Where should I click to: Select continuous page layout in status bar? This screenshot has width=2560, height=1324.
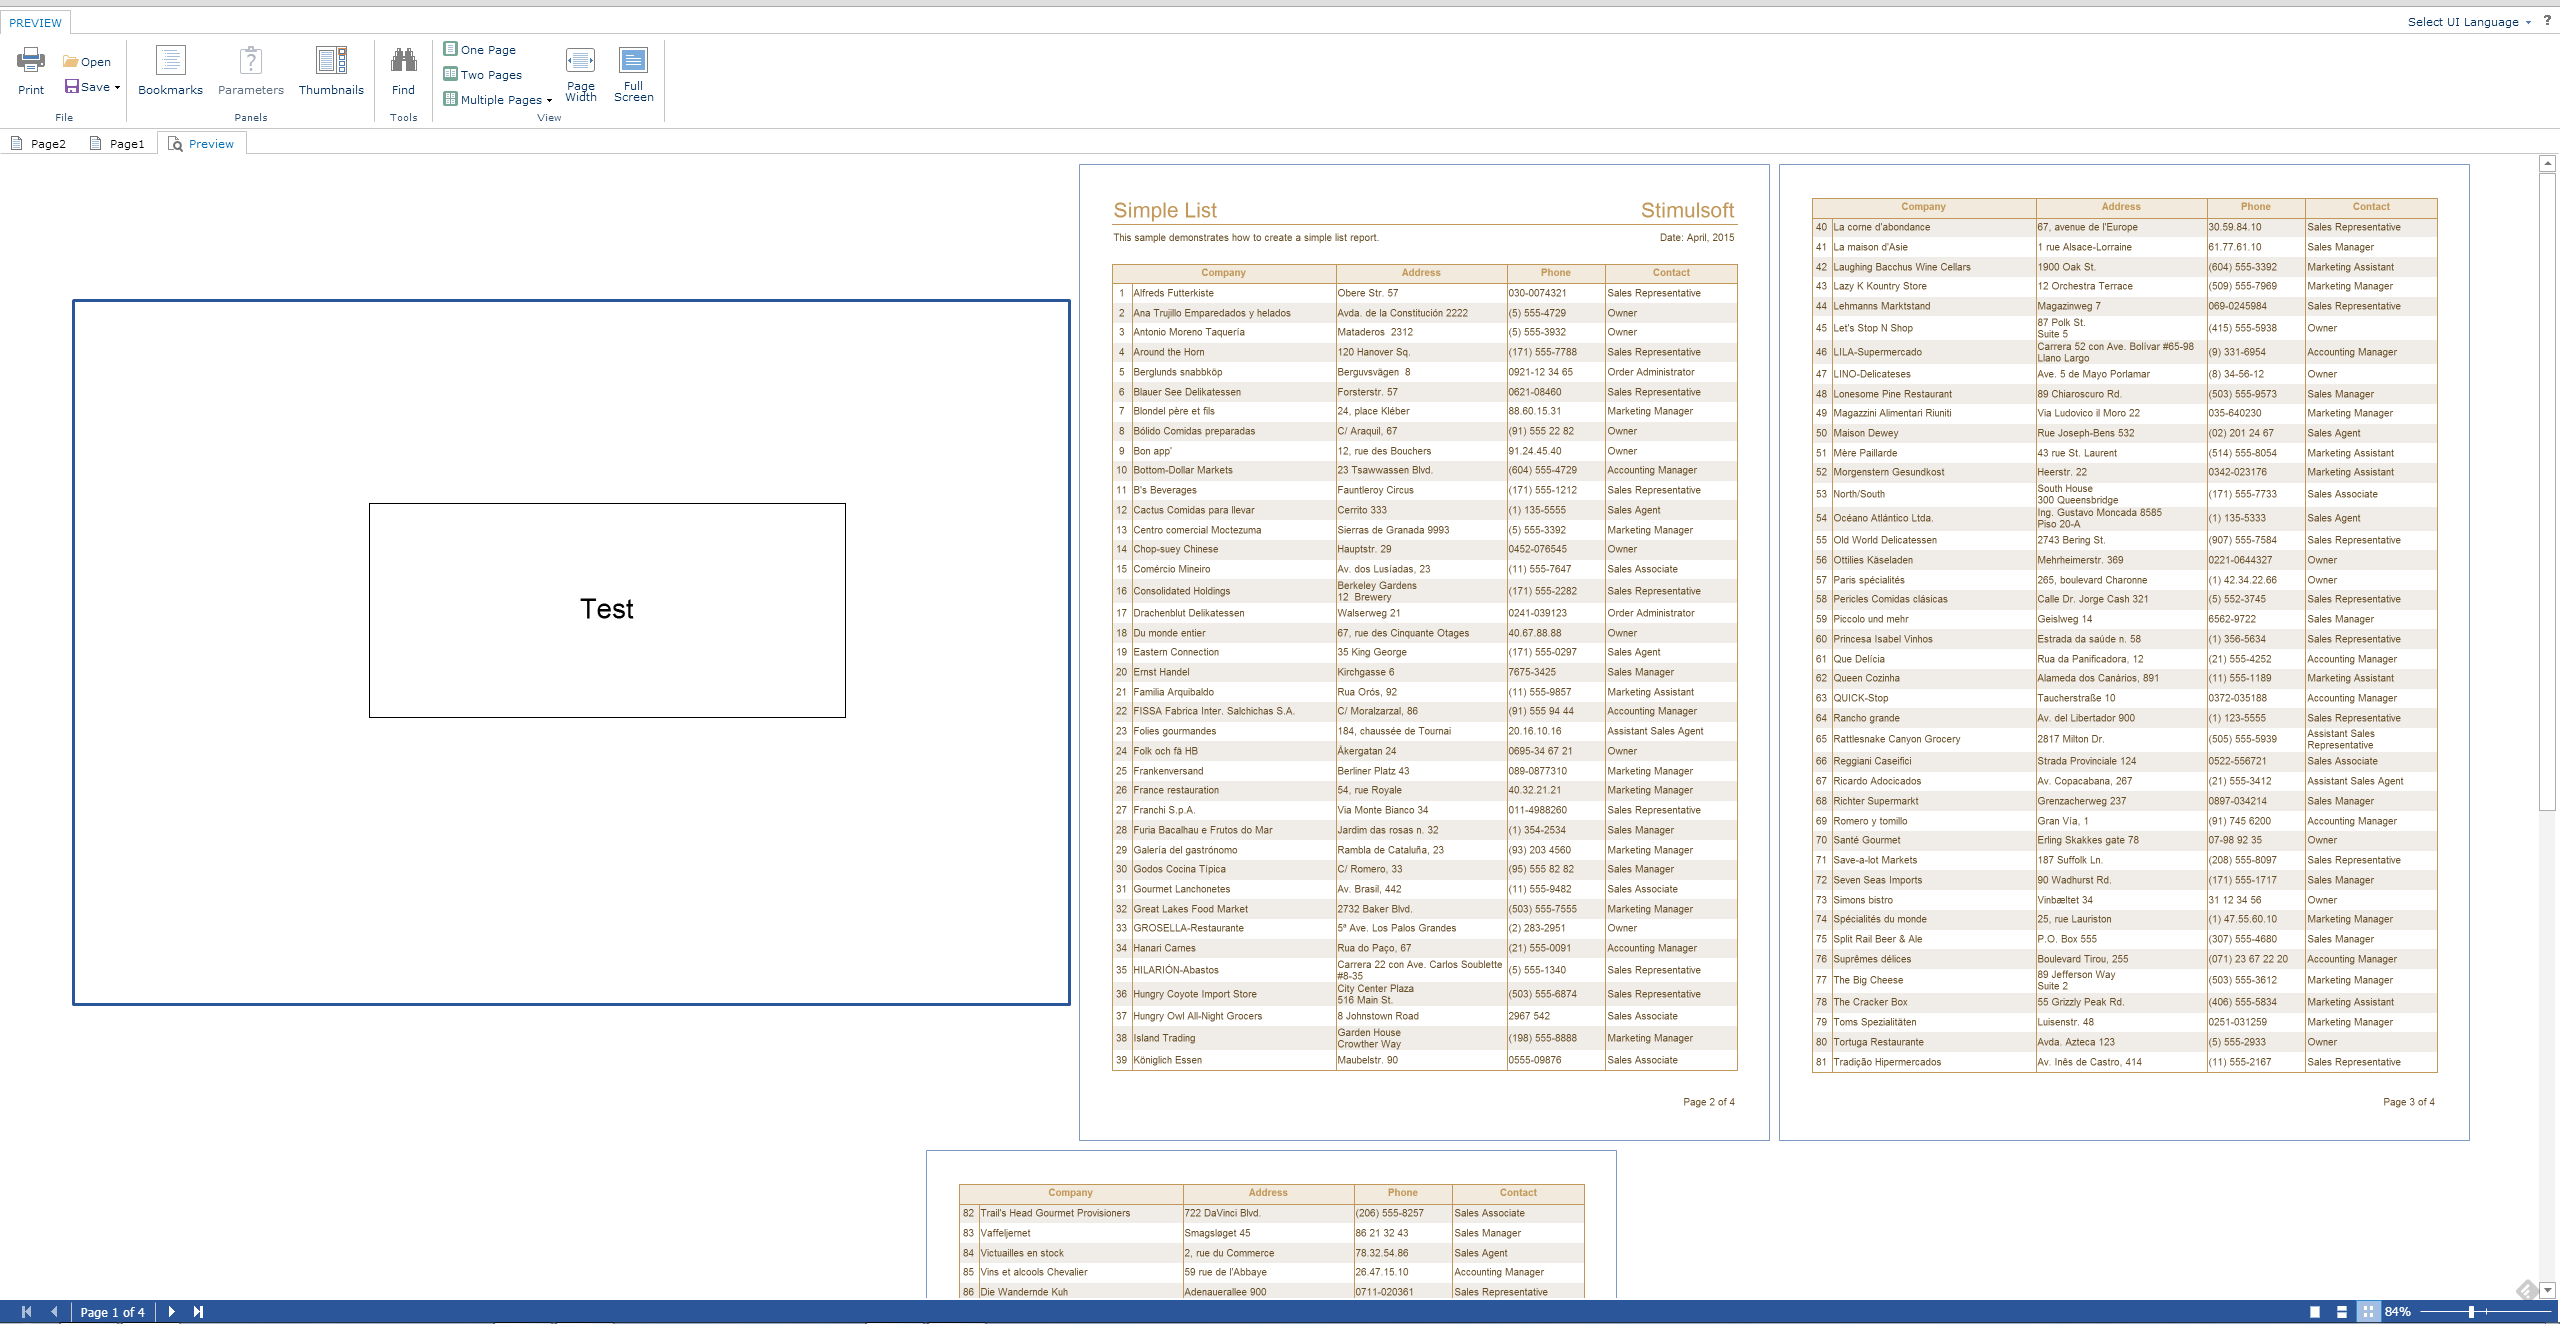[x=2342, y=1312]
